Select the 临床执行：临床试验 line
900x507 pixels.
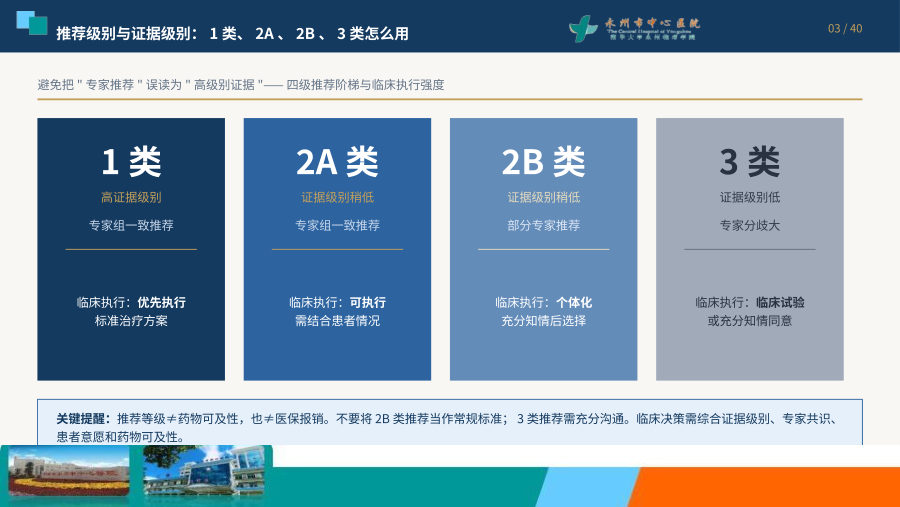click(750, 302)
